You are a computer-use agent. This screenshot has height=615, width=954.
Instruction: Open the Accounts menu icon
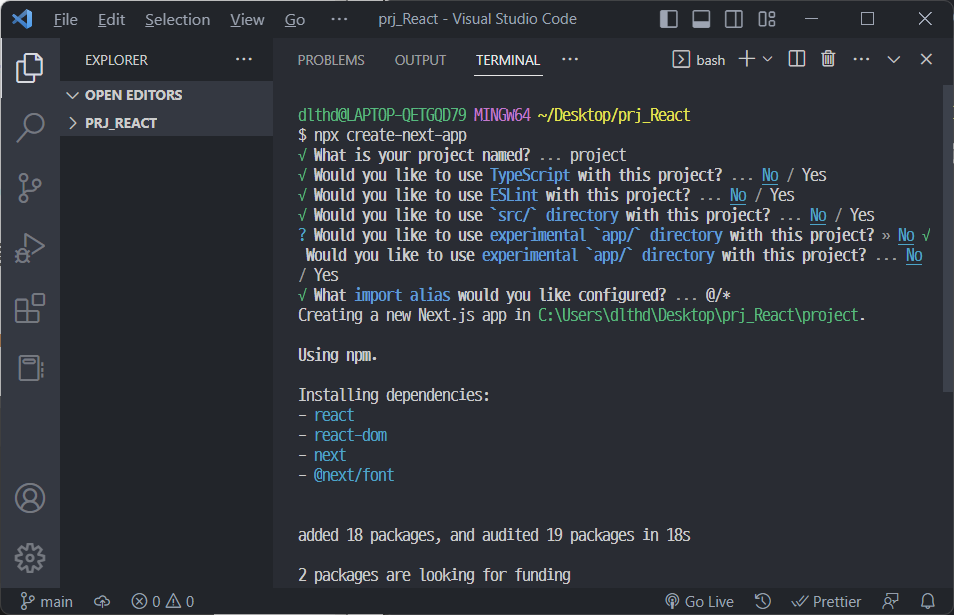pos(30,498)
